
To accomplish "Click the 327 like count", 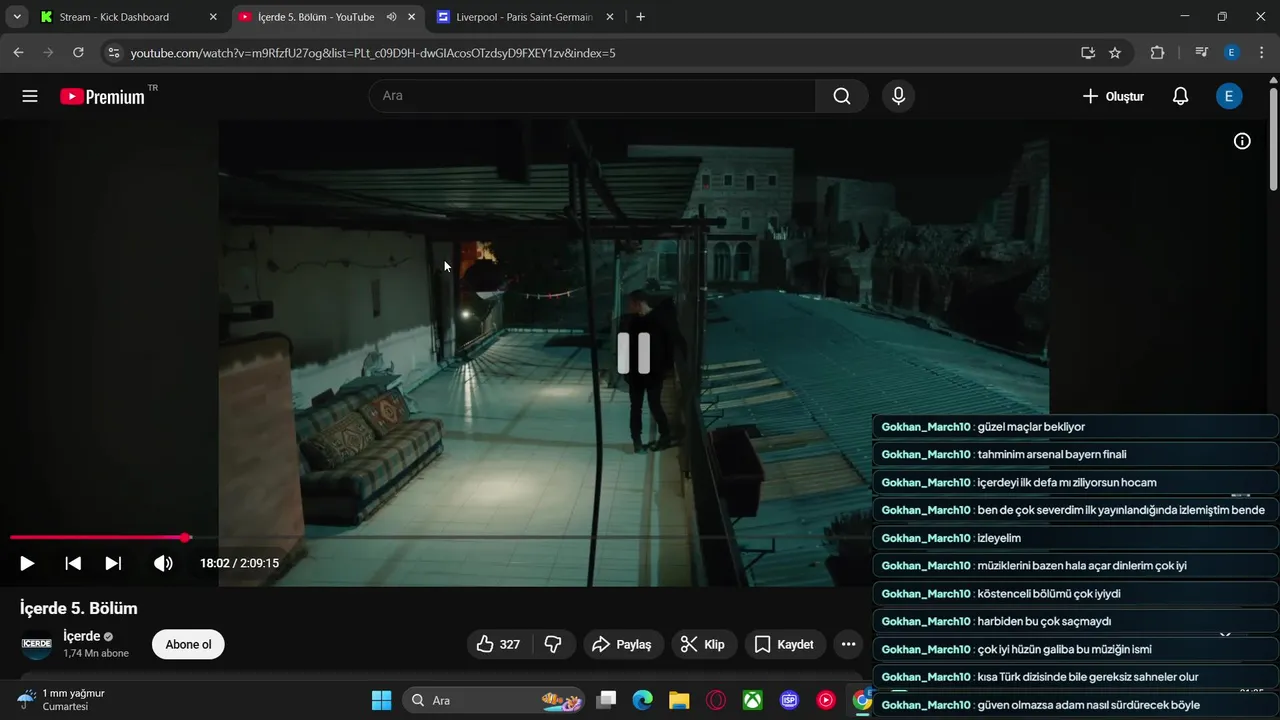I will pos(510,644).
